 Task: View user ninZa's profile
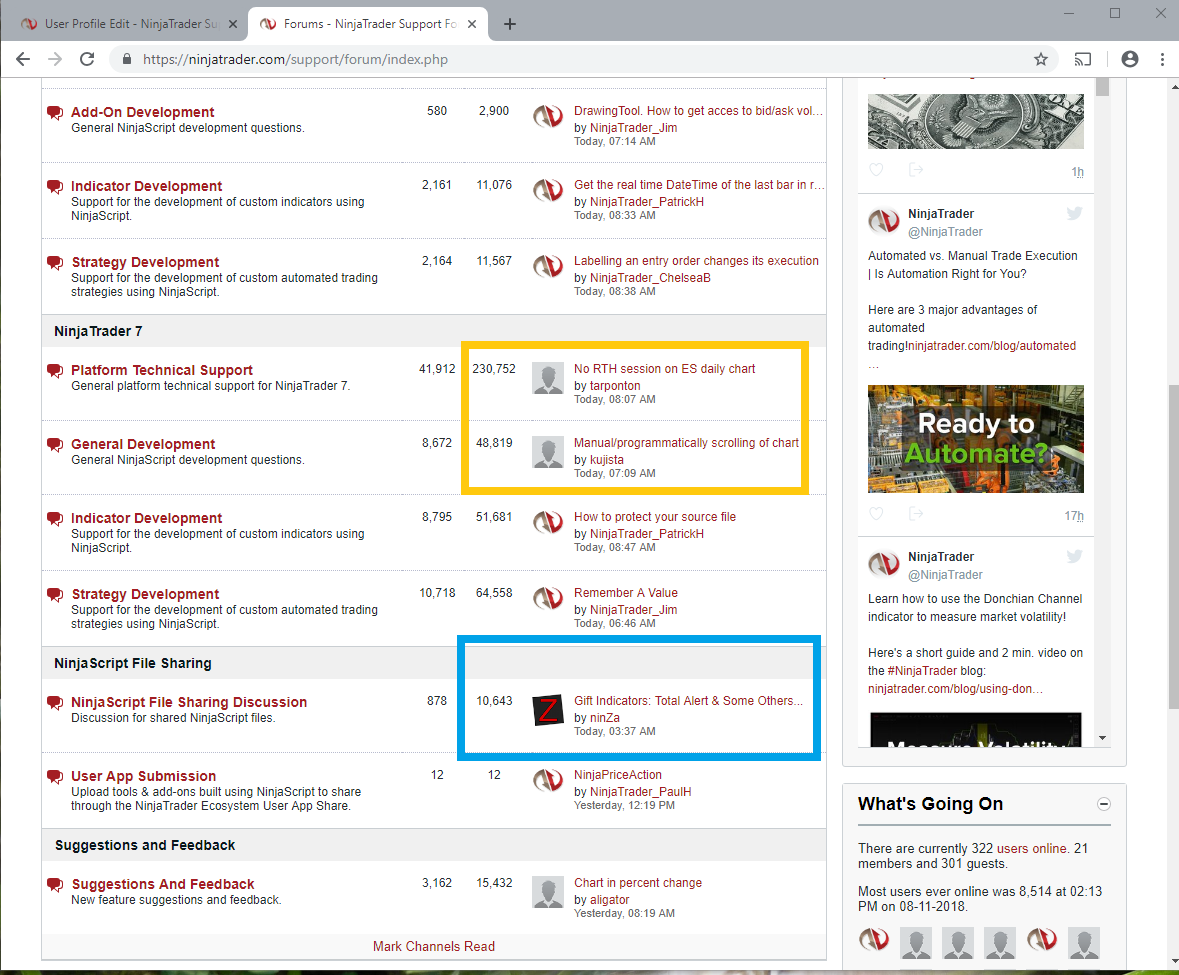605,718
